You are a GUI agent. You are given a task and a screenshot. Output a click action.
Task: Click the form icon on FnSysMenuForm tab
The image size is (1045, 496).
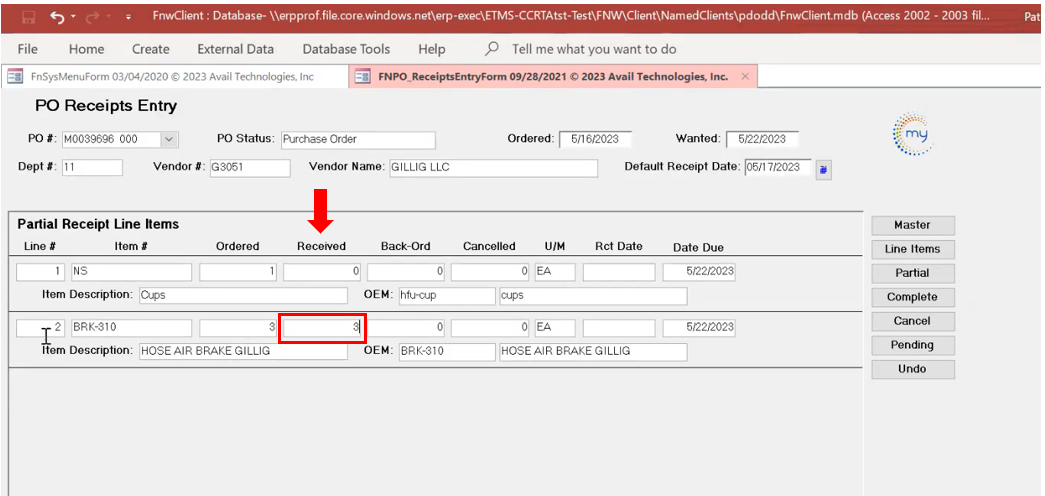click(x=15, y=77)
